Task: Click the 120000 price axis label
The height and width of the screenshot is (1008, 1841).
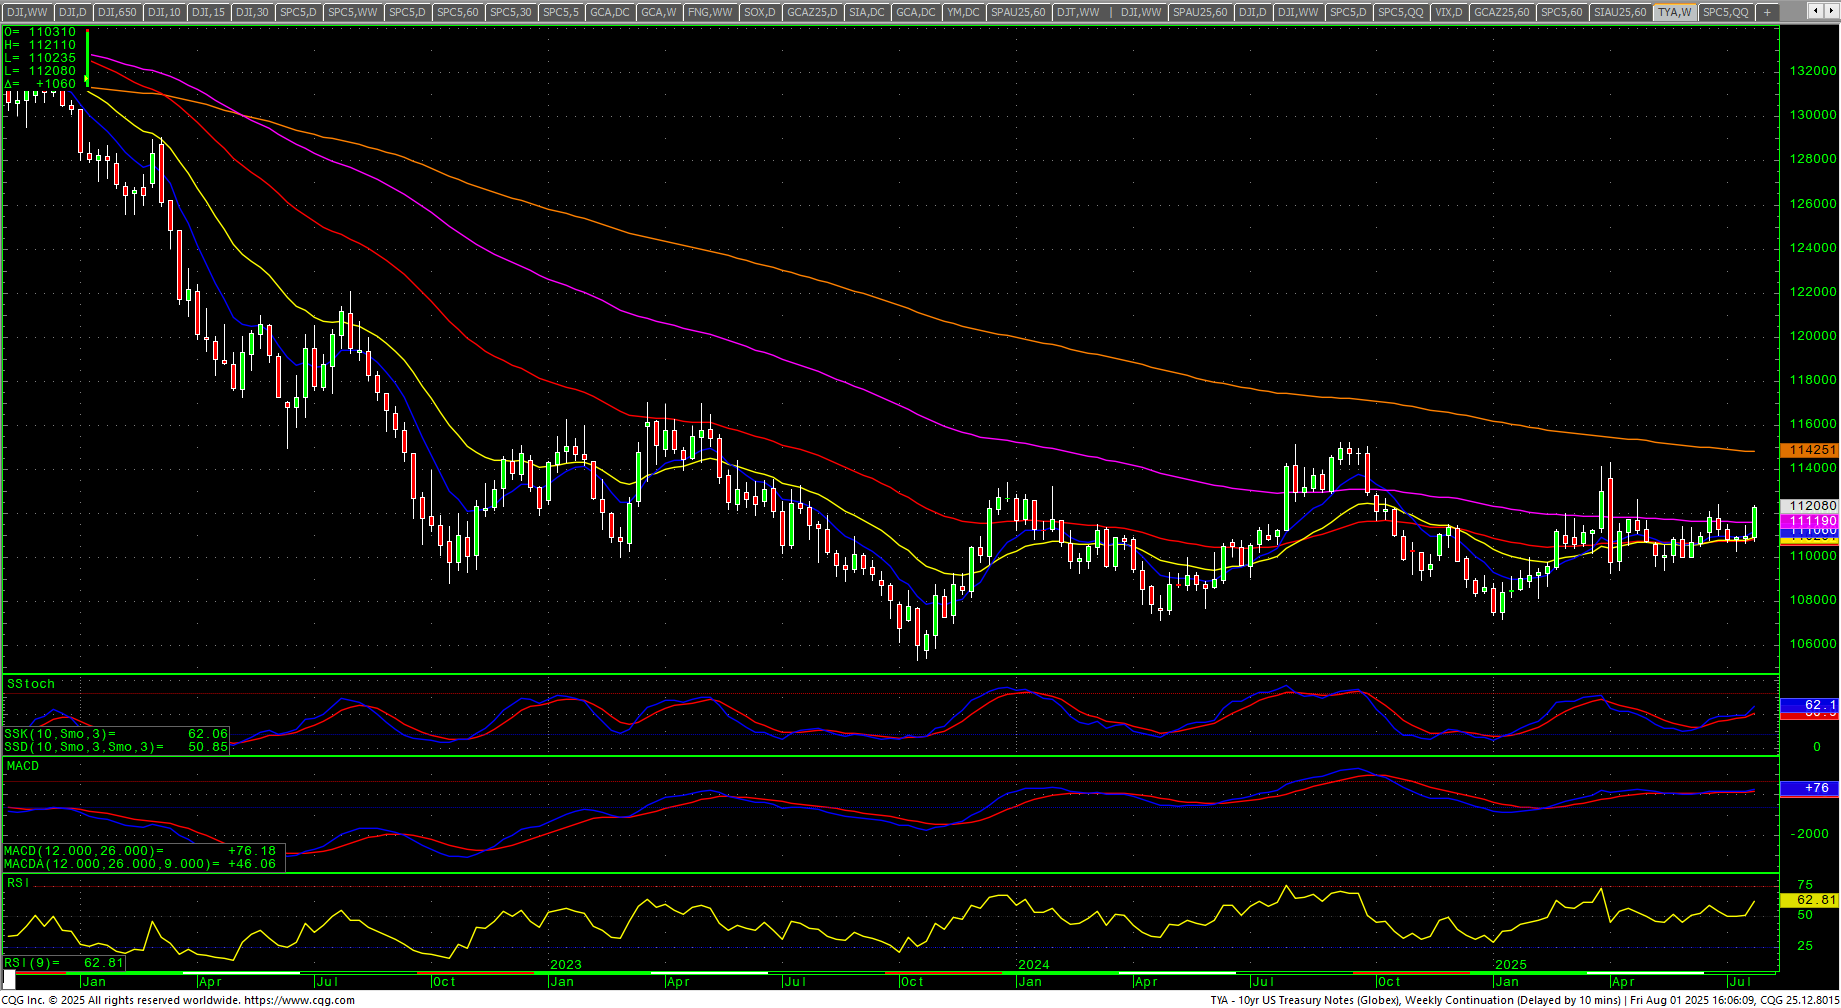Action: [1813, 336]
